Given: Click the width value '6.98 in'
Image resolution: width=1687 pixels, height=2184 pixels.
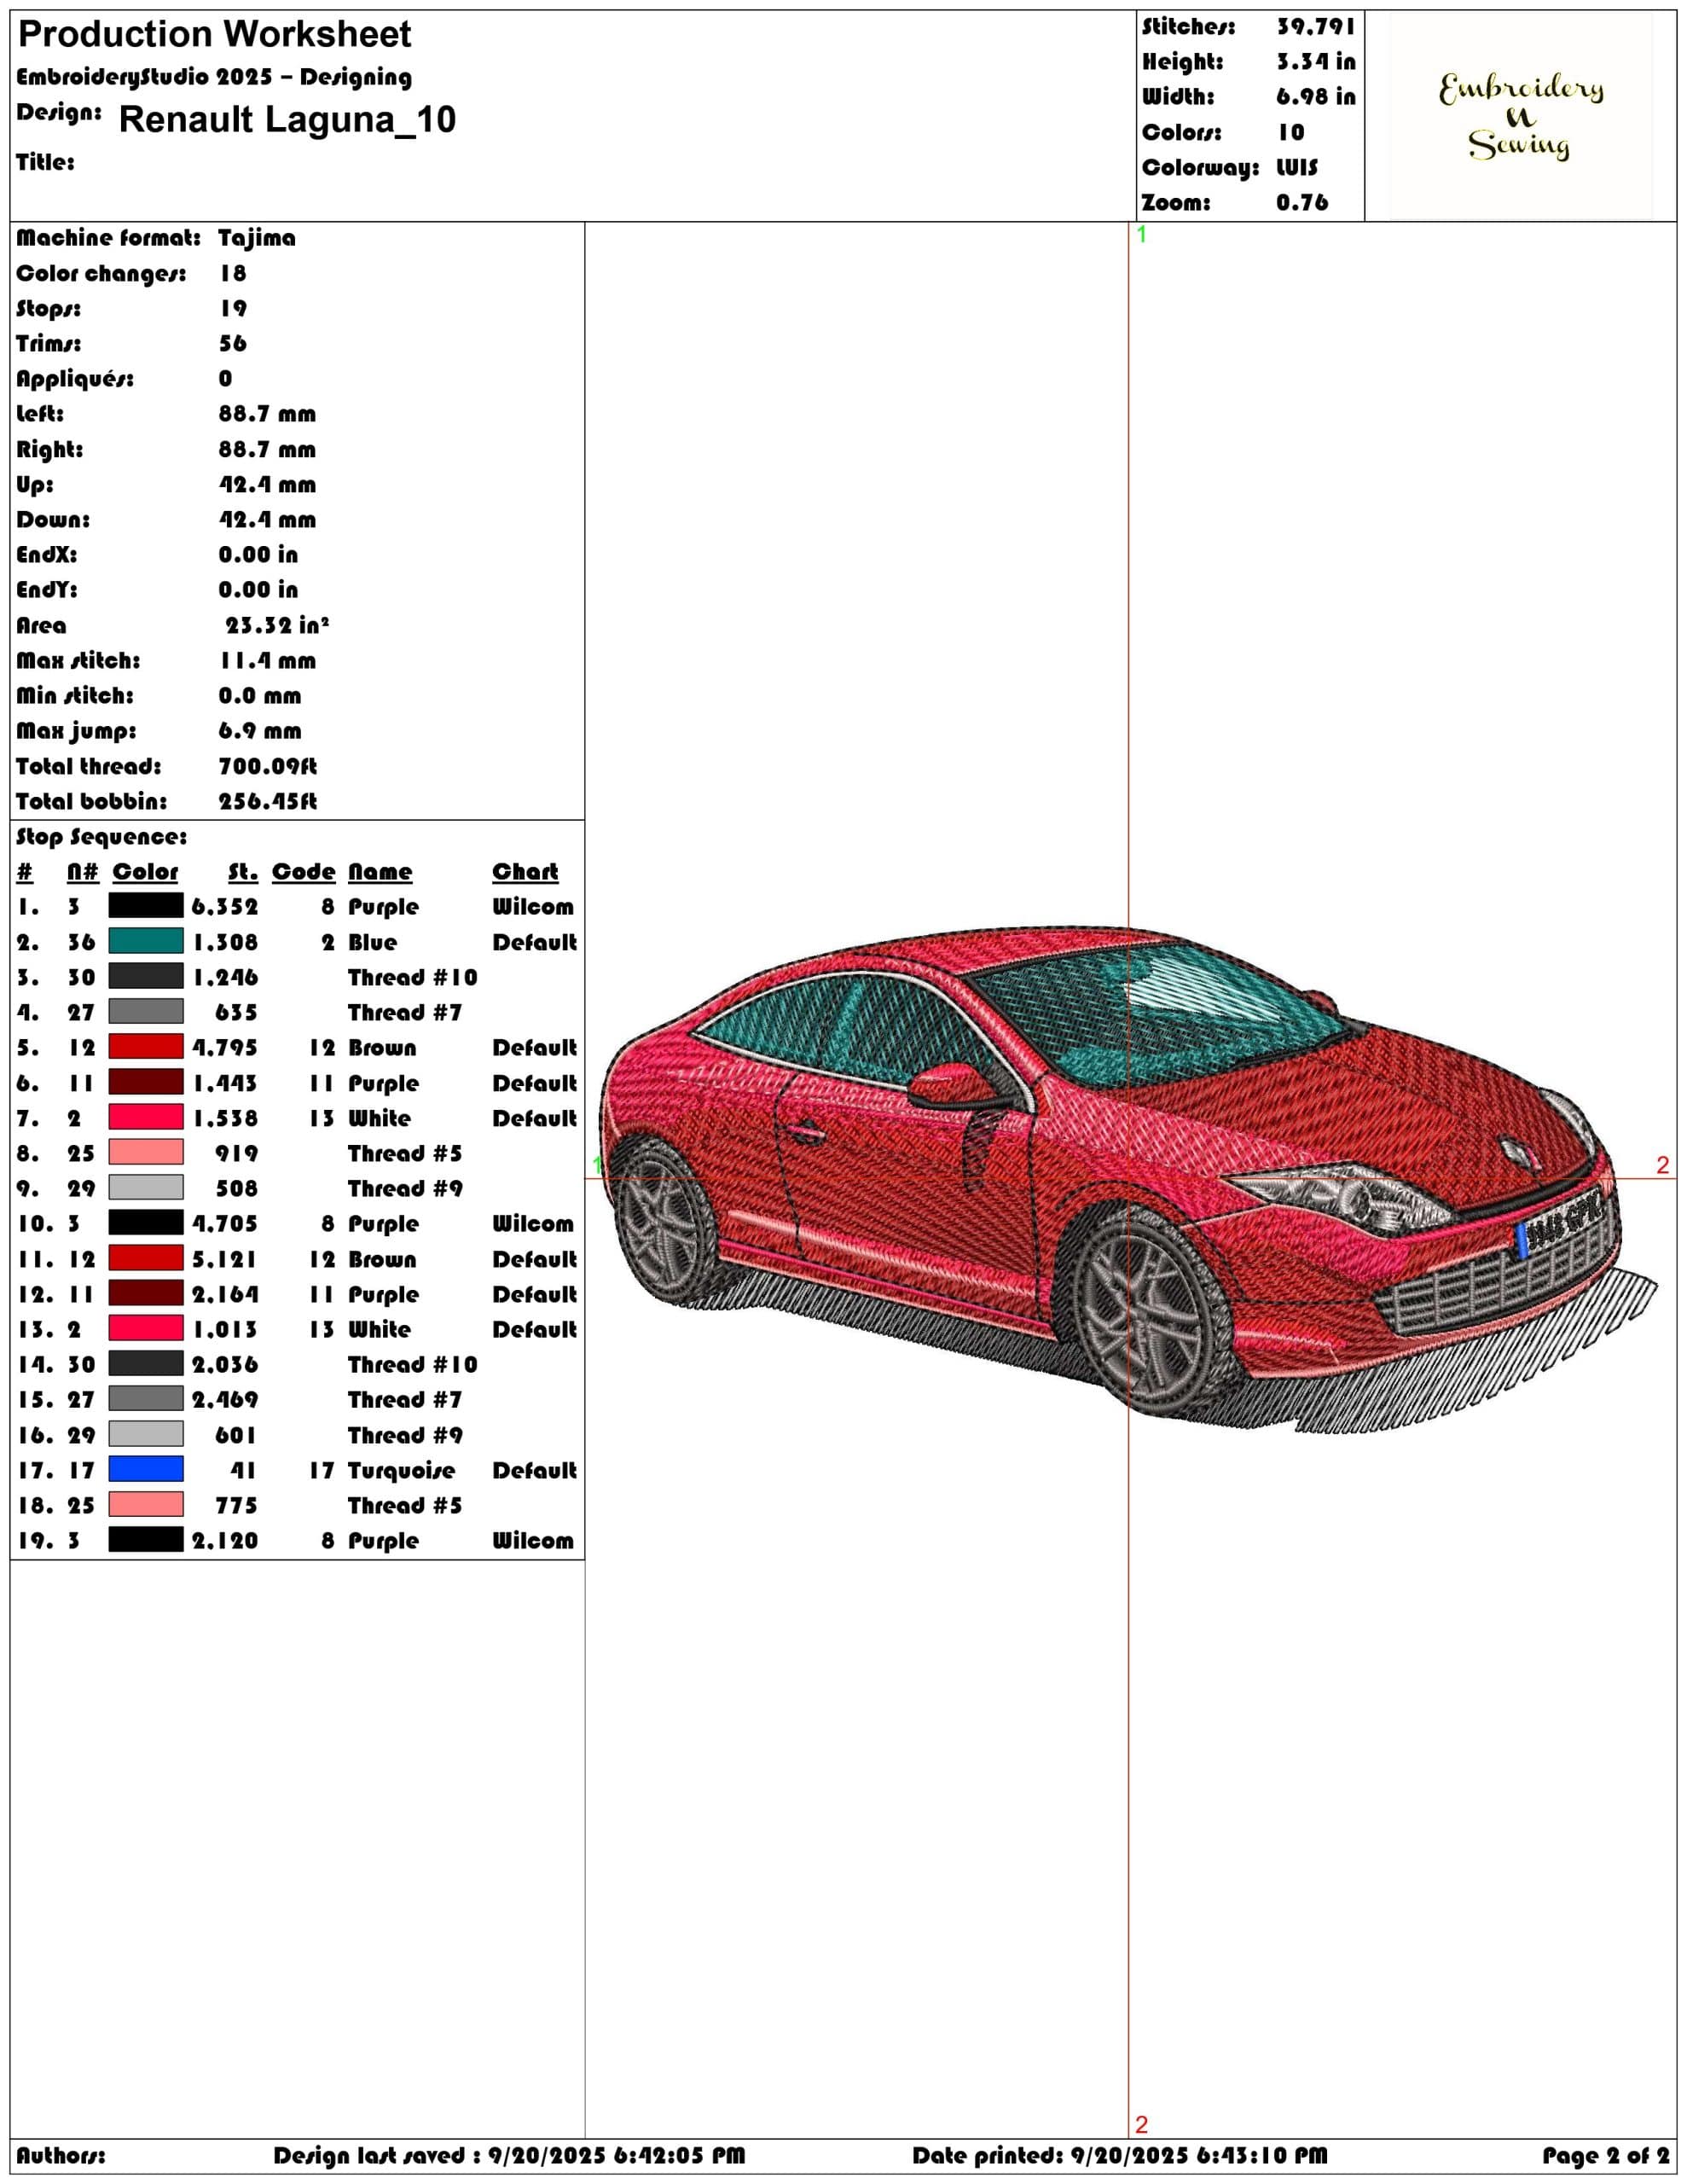Looking at the screenshot, I should click(x=1316, y=97).
